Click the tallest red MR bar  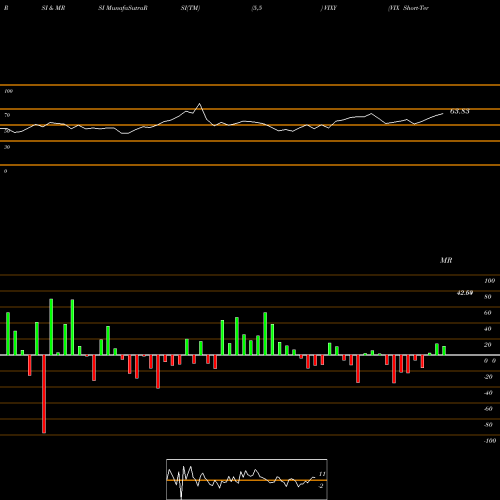pyautogui.click(x=44, y=394)
